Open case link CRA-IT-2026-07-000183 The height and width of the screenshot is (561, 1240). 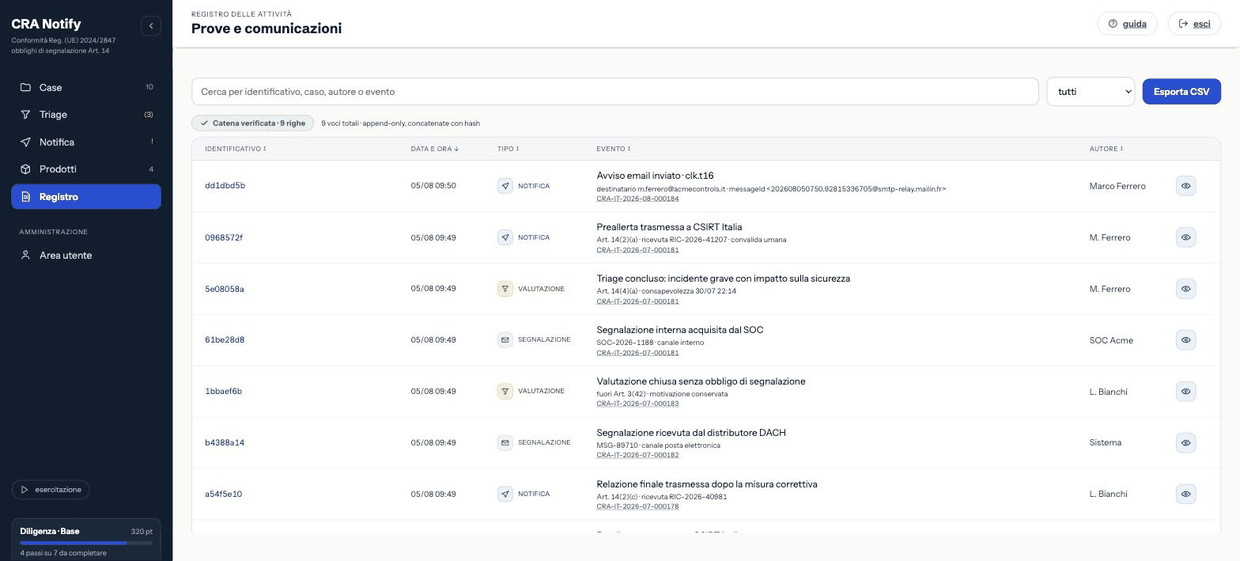point(638,404)
